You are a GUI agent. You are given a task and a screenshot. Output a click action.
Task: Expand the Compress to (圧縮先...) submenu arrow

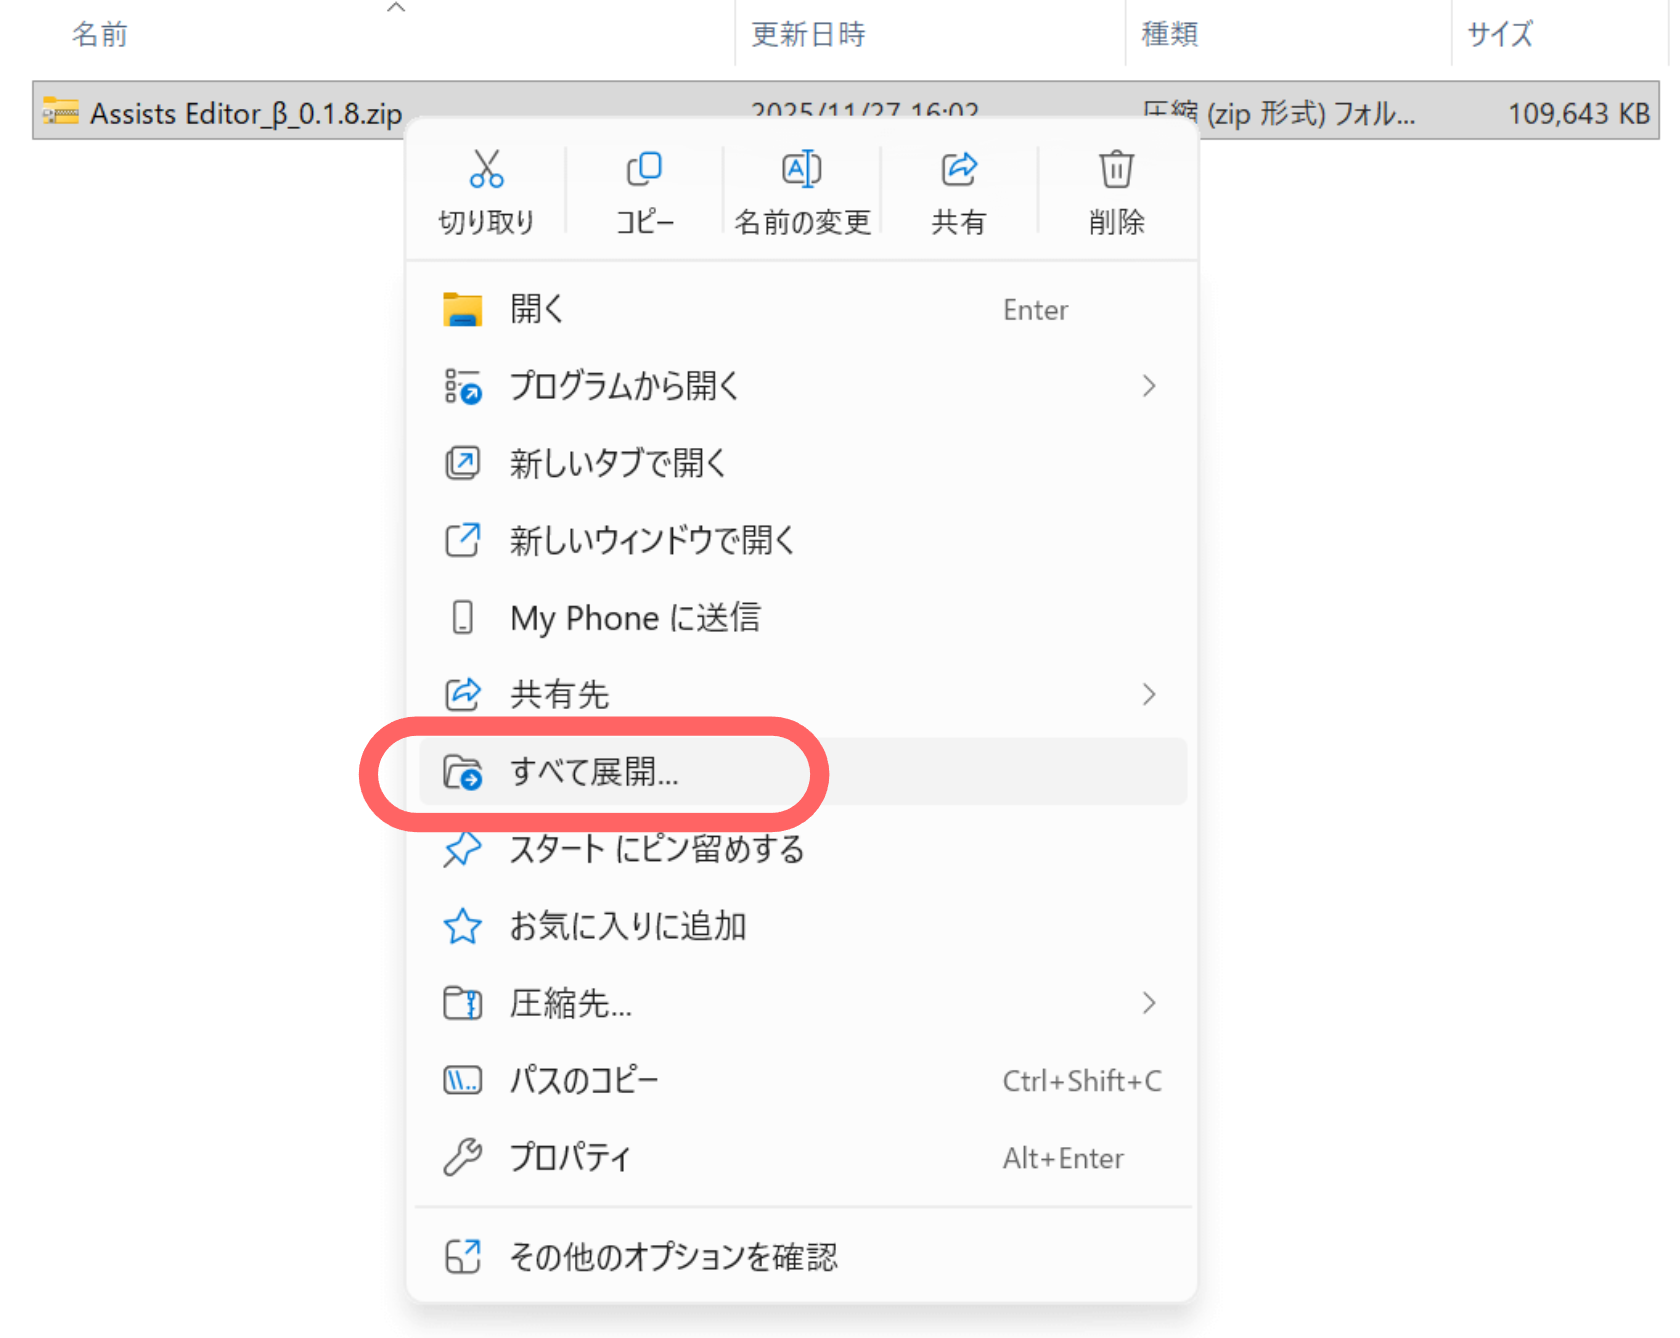pyautogui.click(x=1149, y=1003)
